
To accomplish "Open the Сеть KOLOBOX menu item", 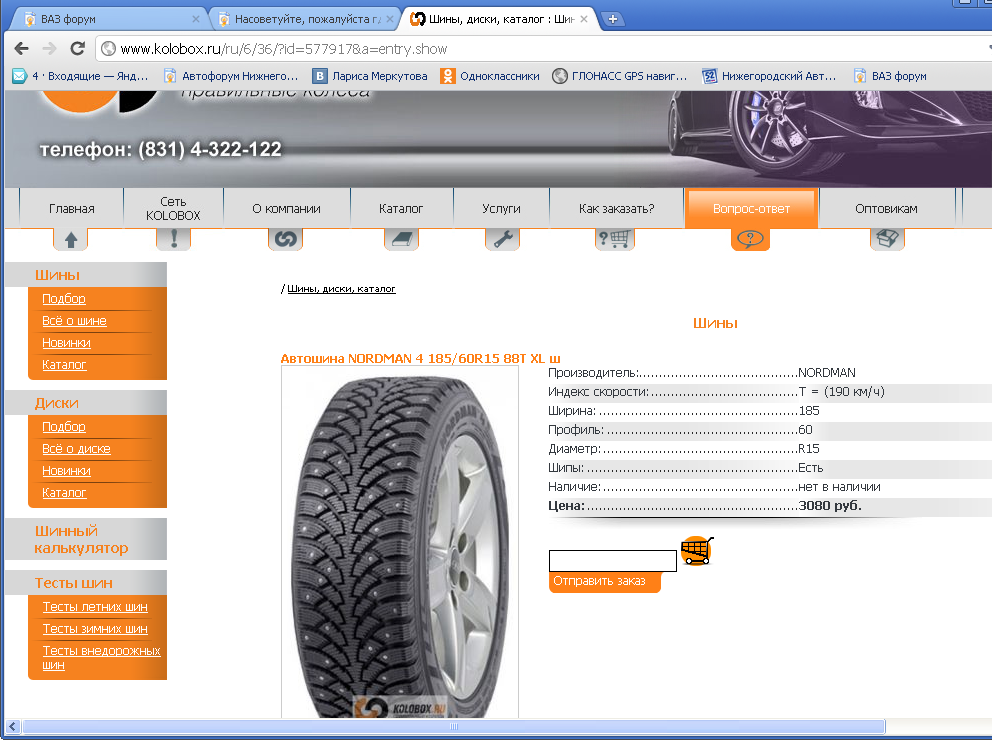I will pos(173,208).
